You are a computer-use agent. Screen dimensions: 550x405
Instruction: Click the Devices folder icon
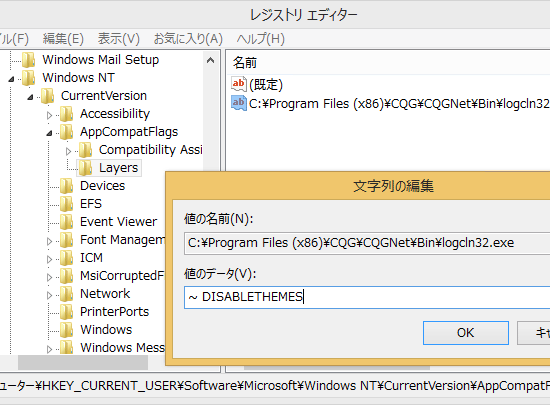tap(66, 186)
